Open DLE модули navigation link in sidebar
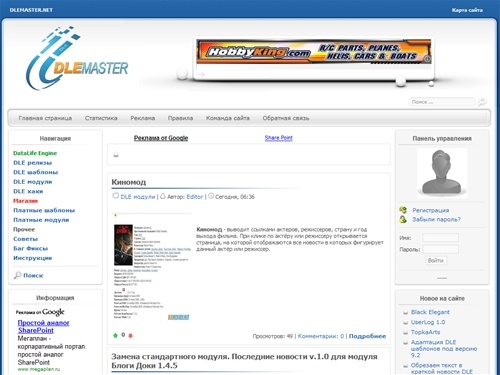The height and width of the screenshot is (375, 500). 33,182
